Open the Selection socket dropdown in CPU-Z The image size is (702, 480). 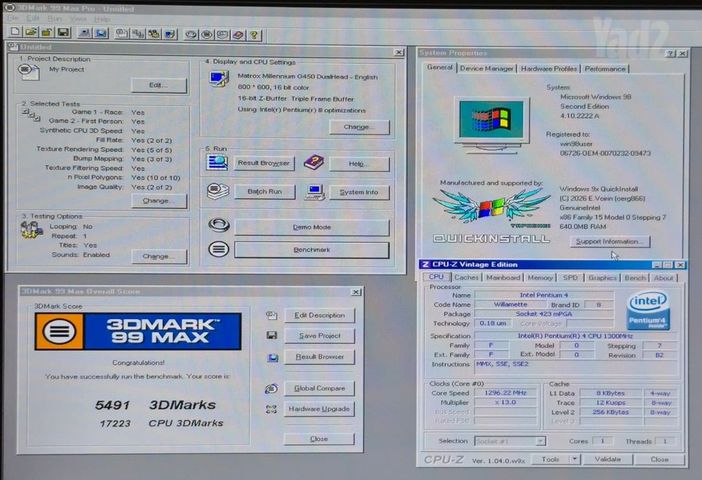540,441
